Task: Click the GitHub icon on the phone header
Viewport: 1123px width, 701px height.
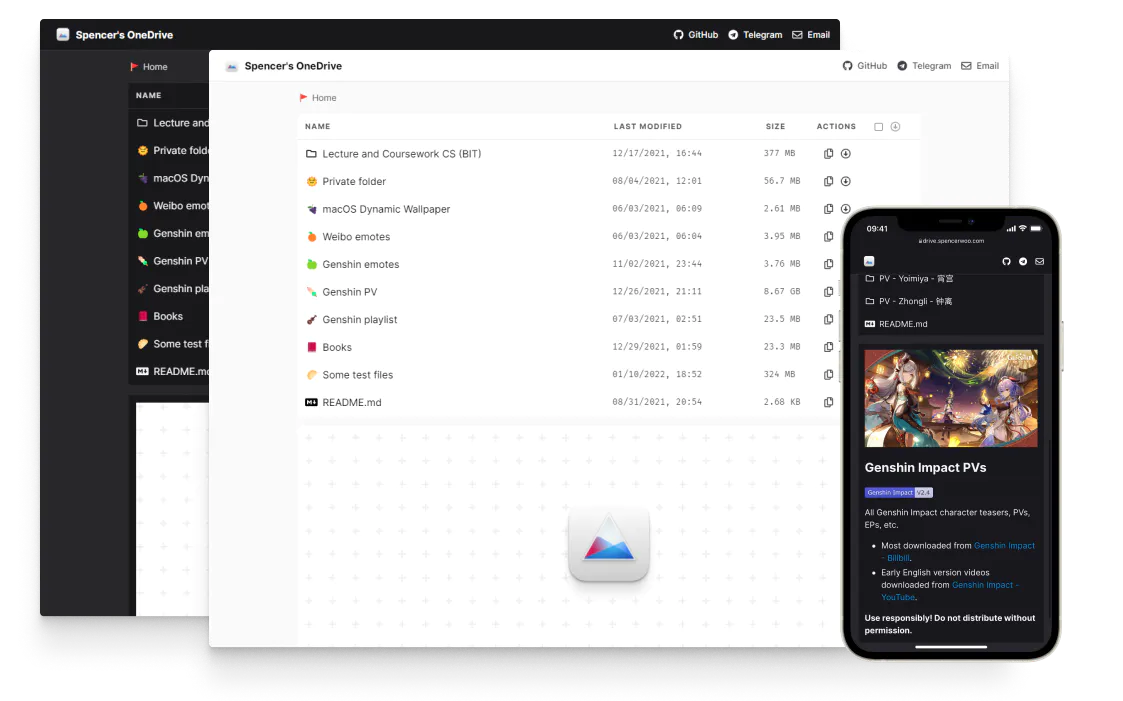Action: click(x=1007, y=261)
